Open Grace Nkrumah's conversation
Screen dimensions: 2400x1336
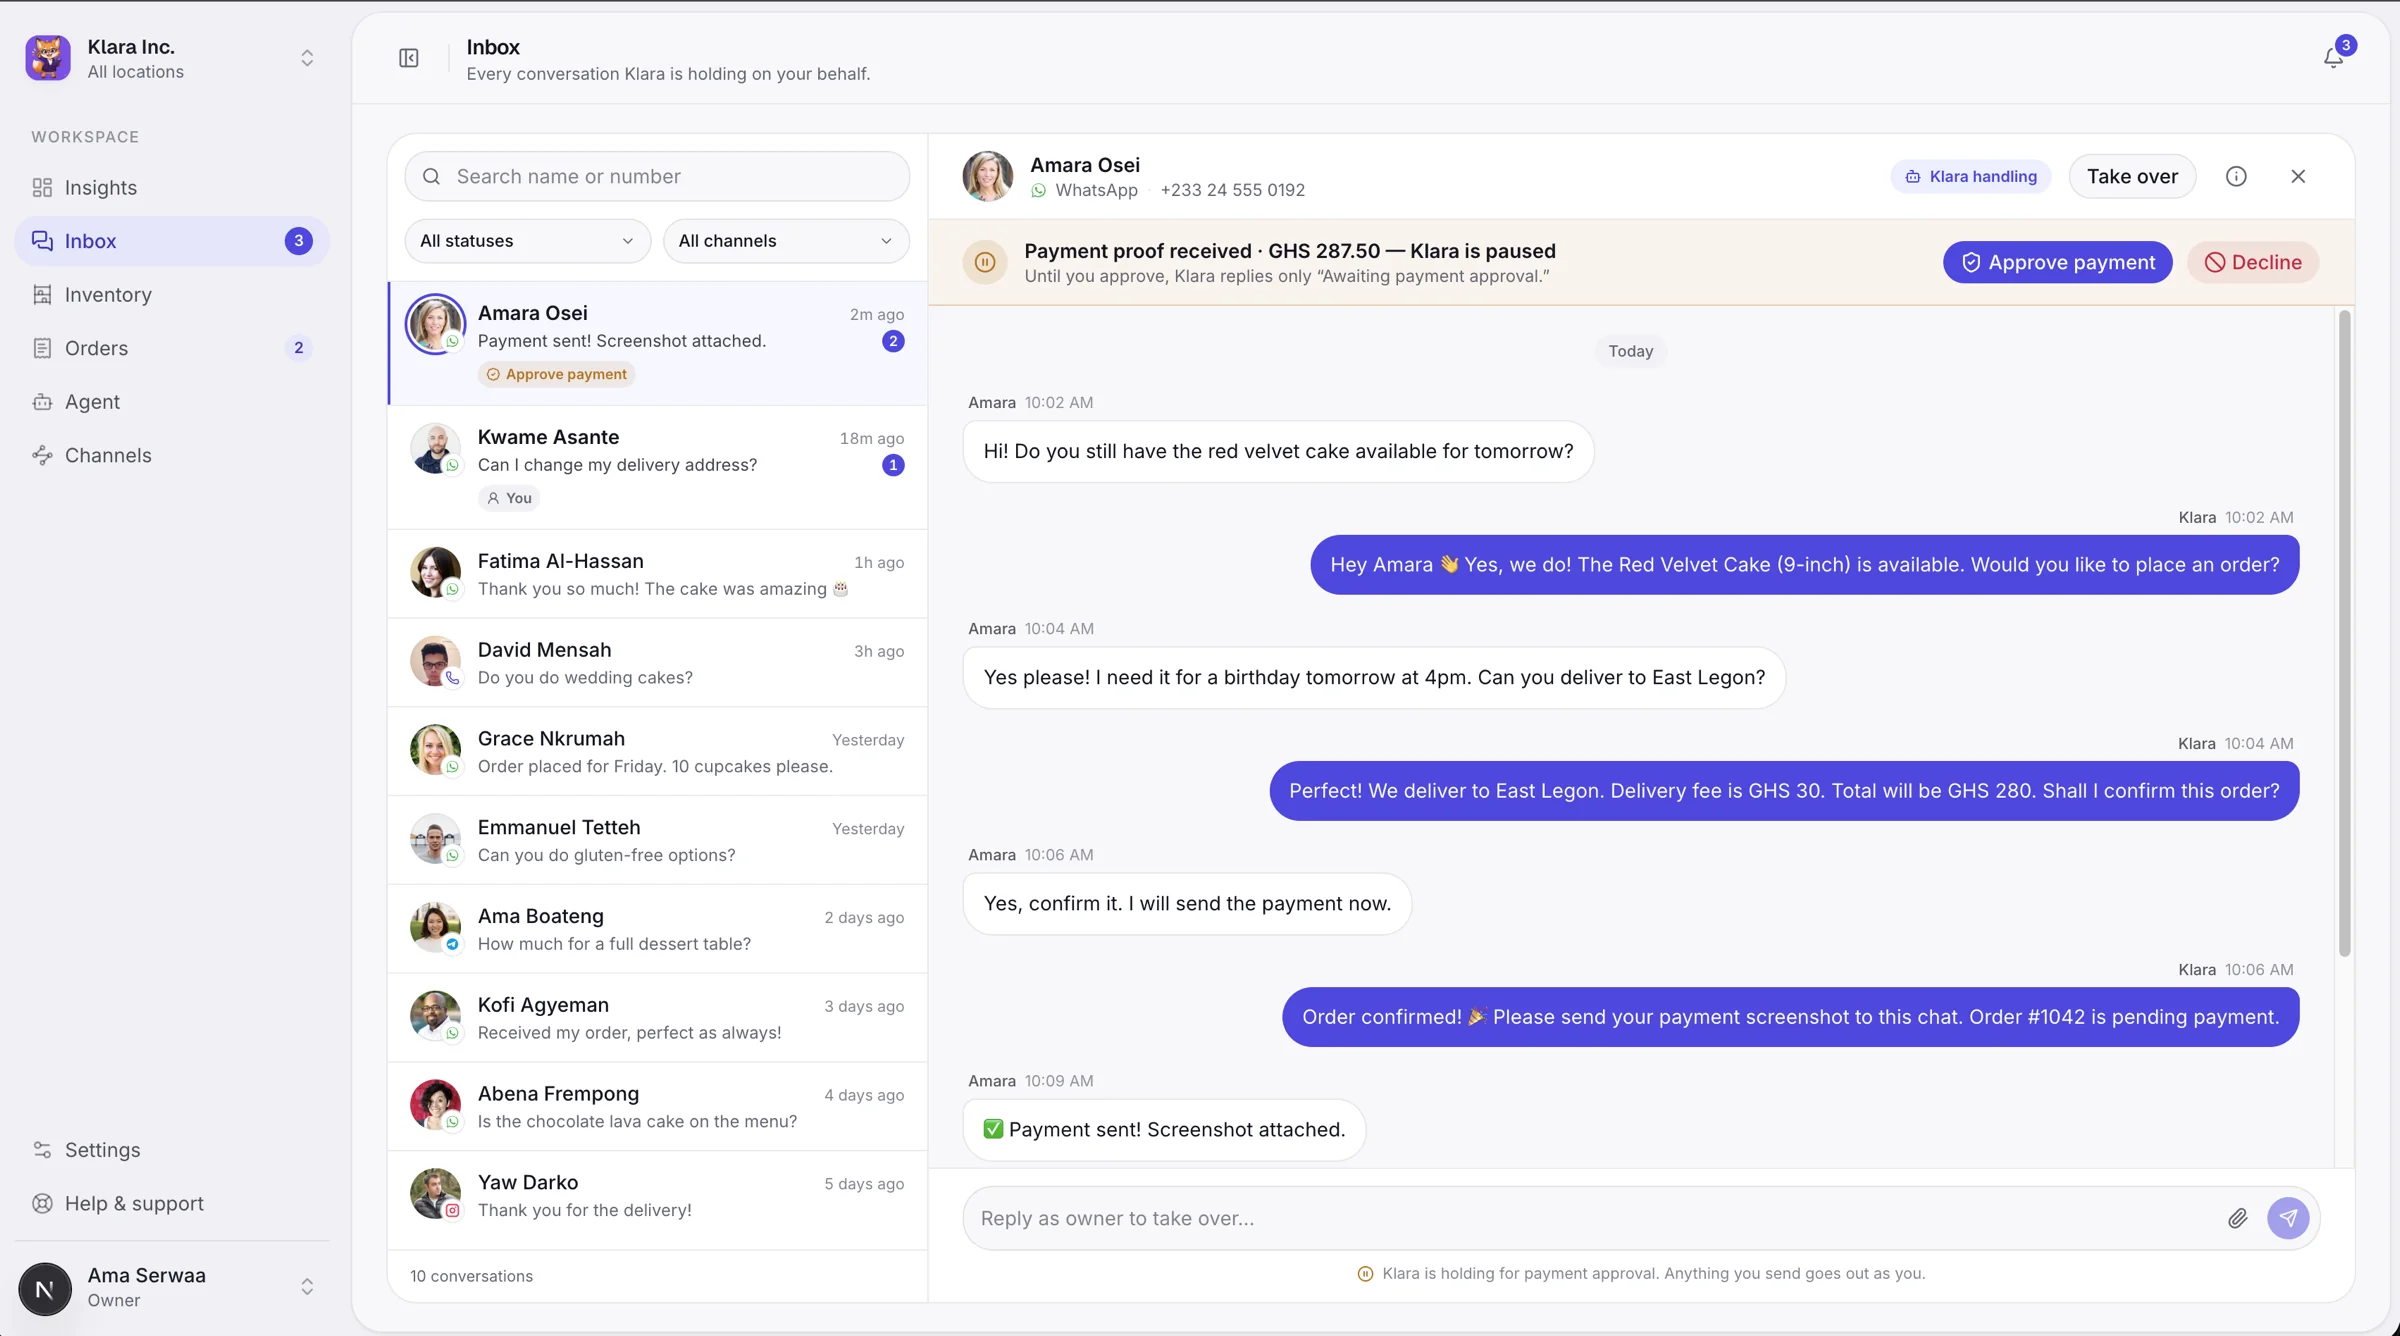[657, 752]
